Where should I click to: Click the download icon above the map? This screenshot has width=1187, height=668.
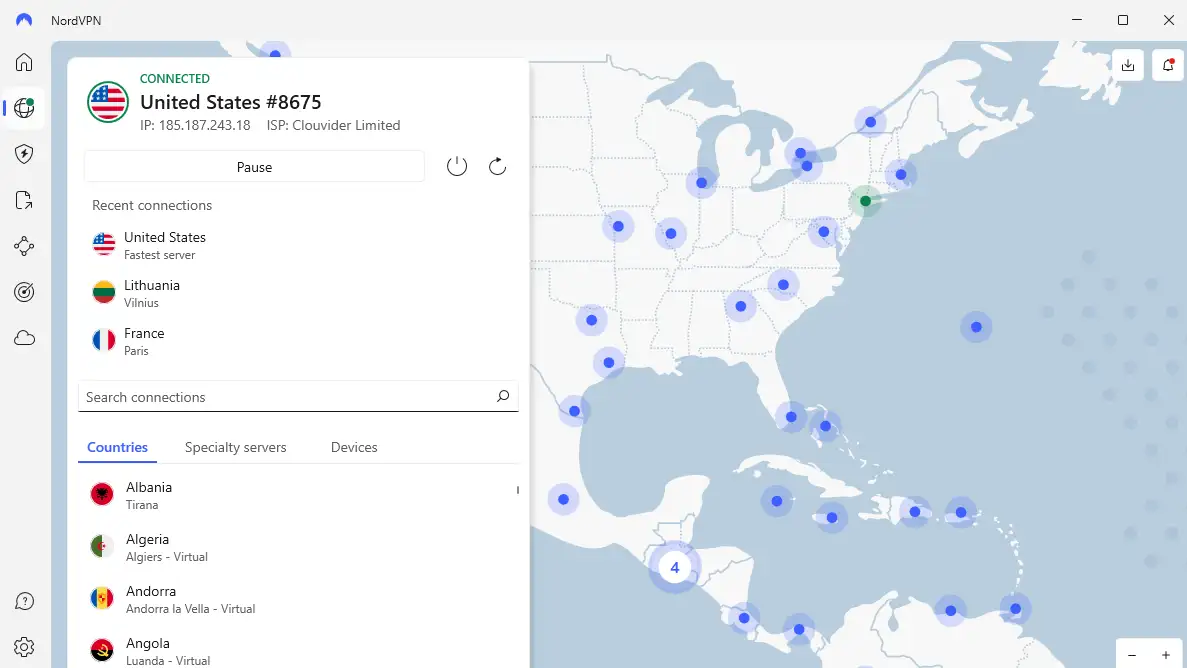(x=1128, y=65)
